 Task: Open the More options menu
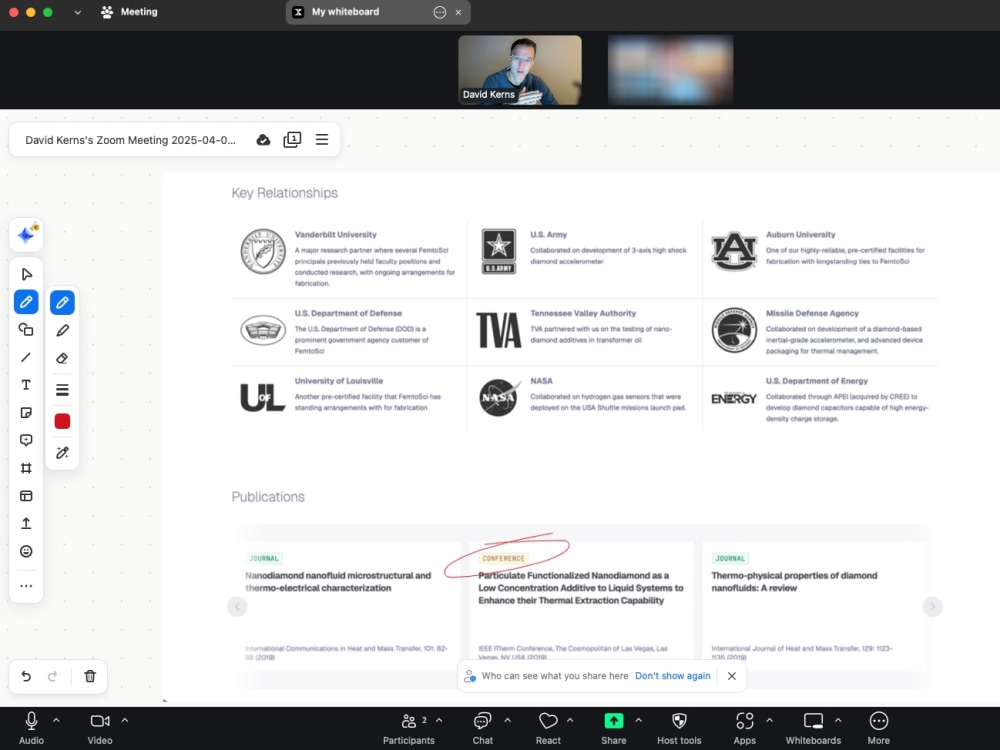pyautogui.click(x=878, y=728)
